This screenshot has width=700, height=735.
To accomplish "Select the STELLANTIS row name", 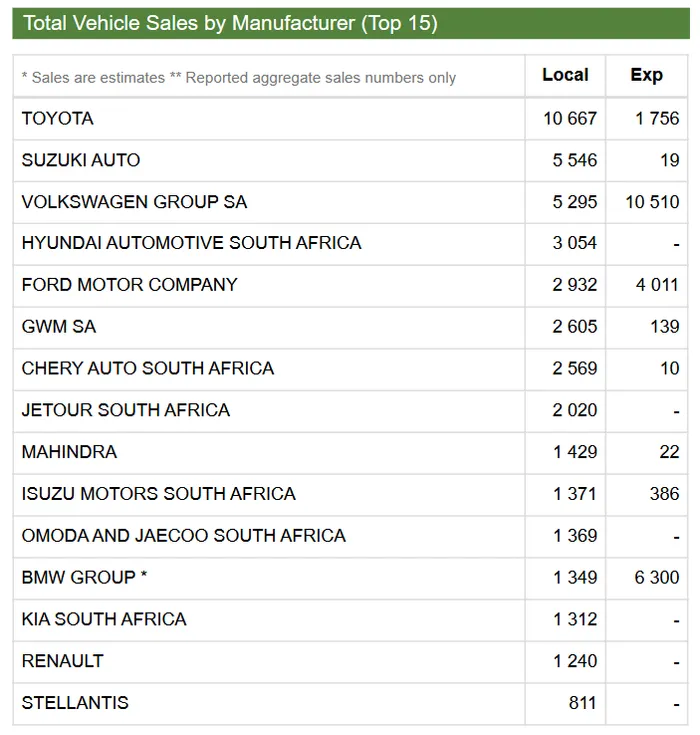I will [x=75, y=703].
